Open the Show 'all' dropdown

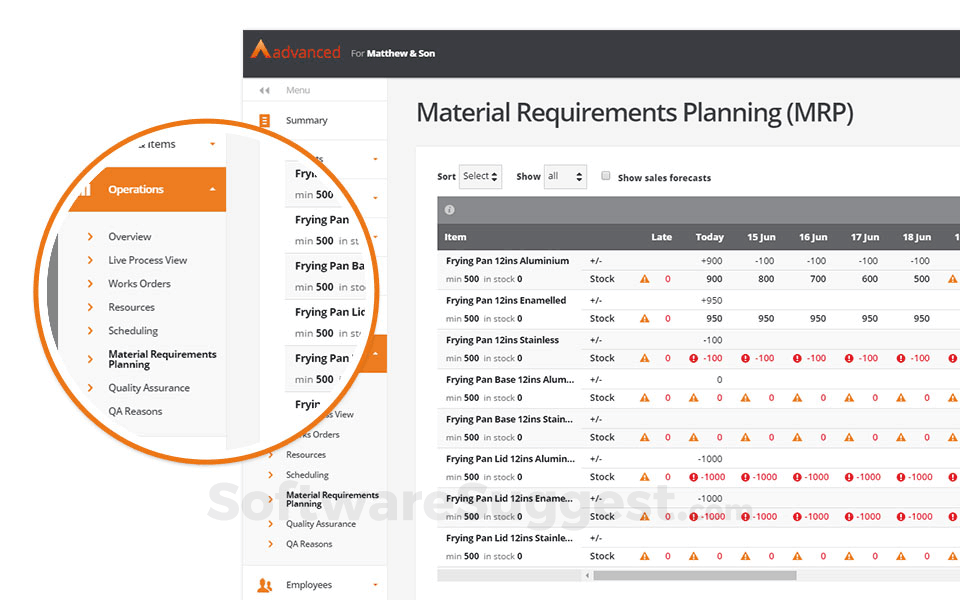(565, 177)
